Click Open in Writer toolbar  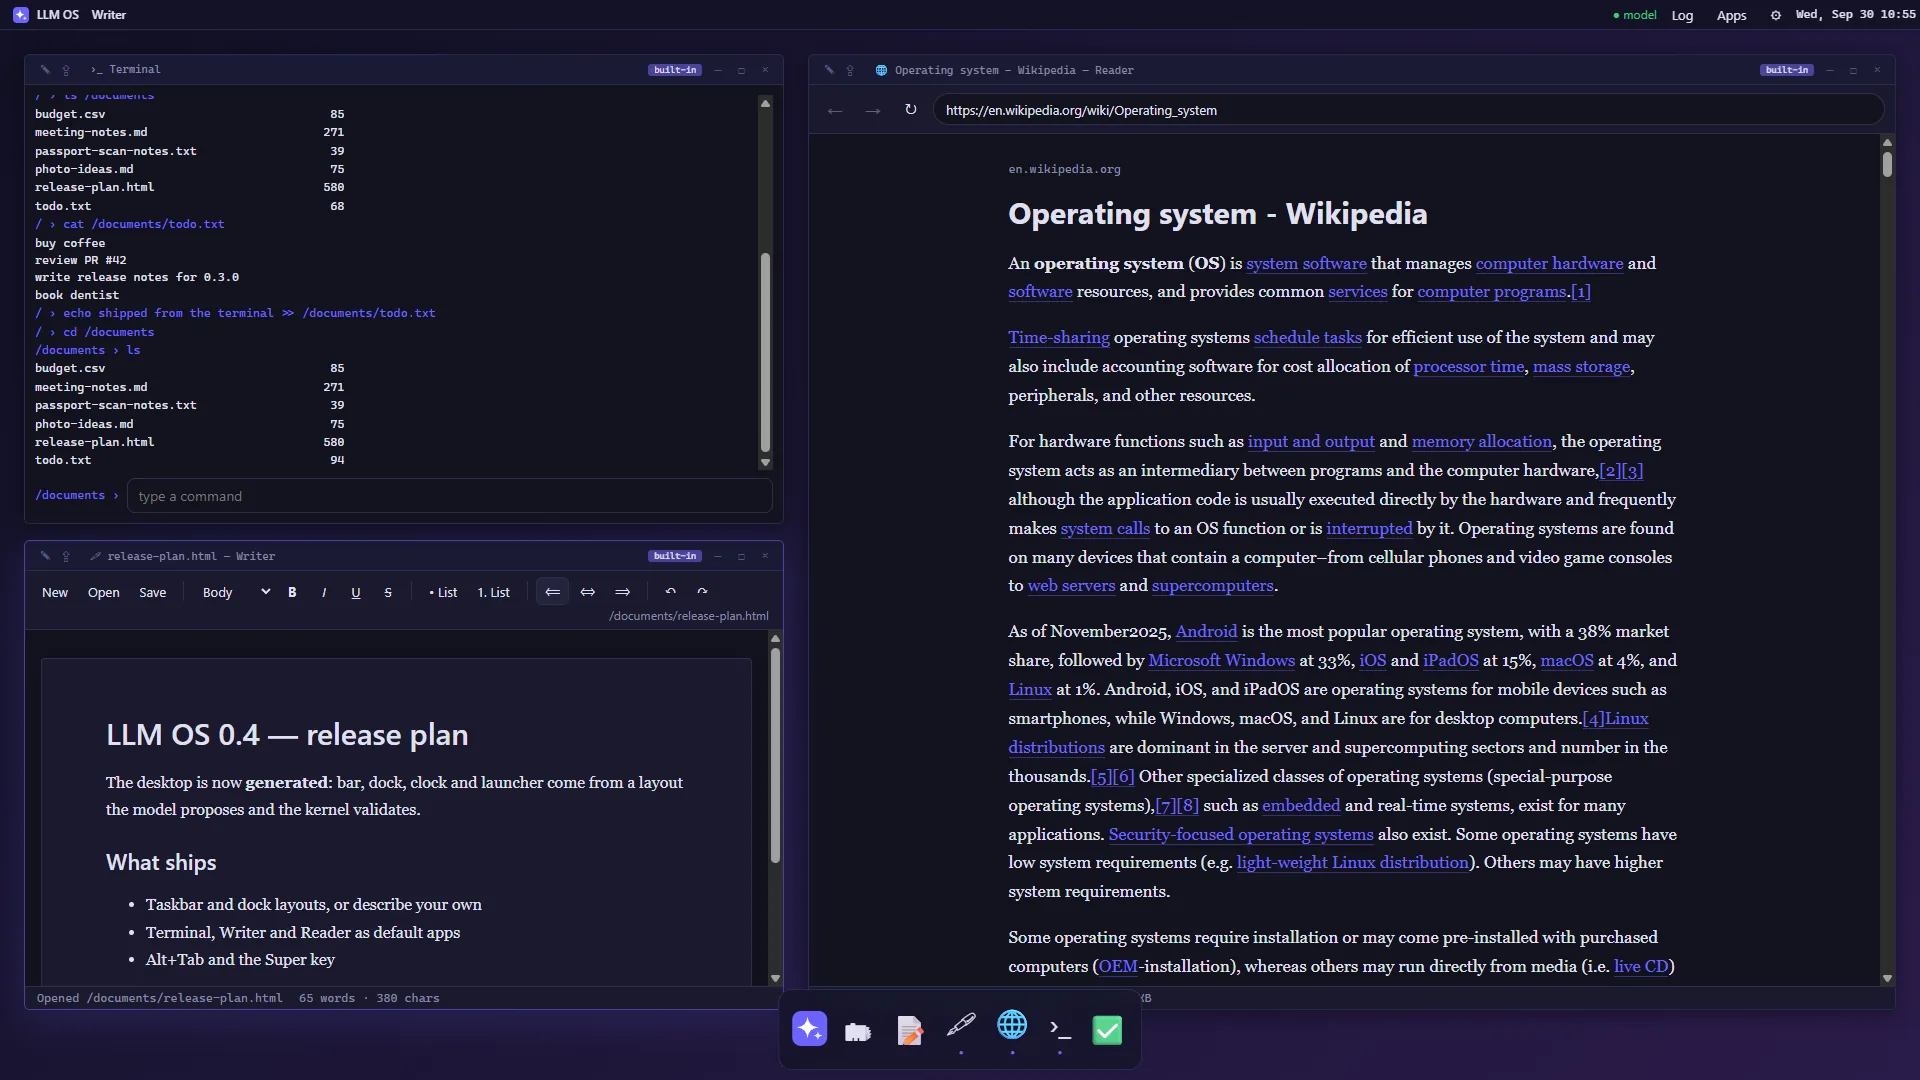click(104, 593)
